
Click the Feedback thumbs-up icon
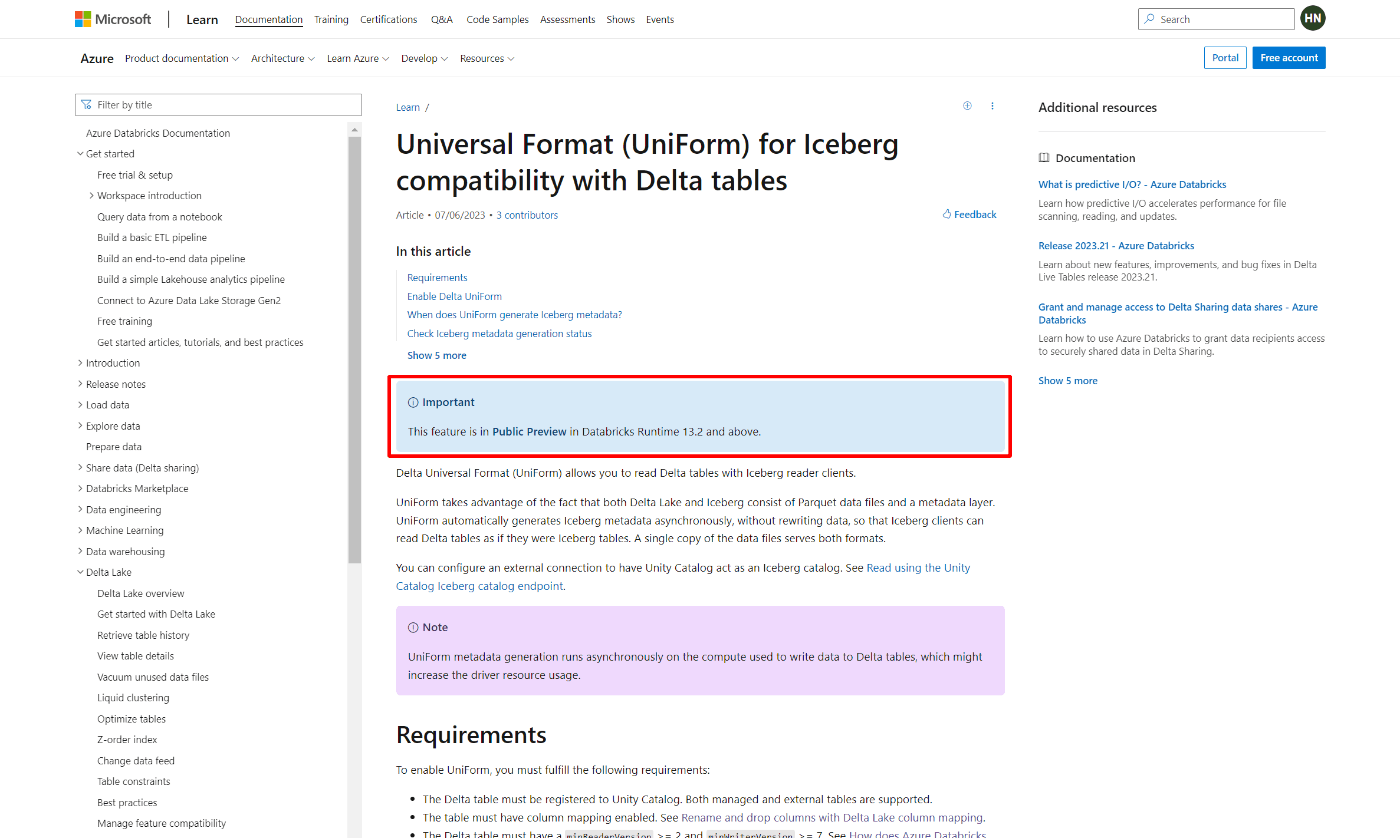945,213
